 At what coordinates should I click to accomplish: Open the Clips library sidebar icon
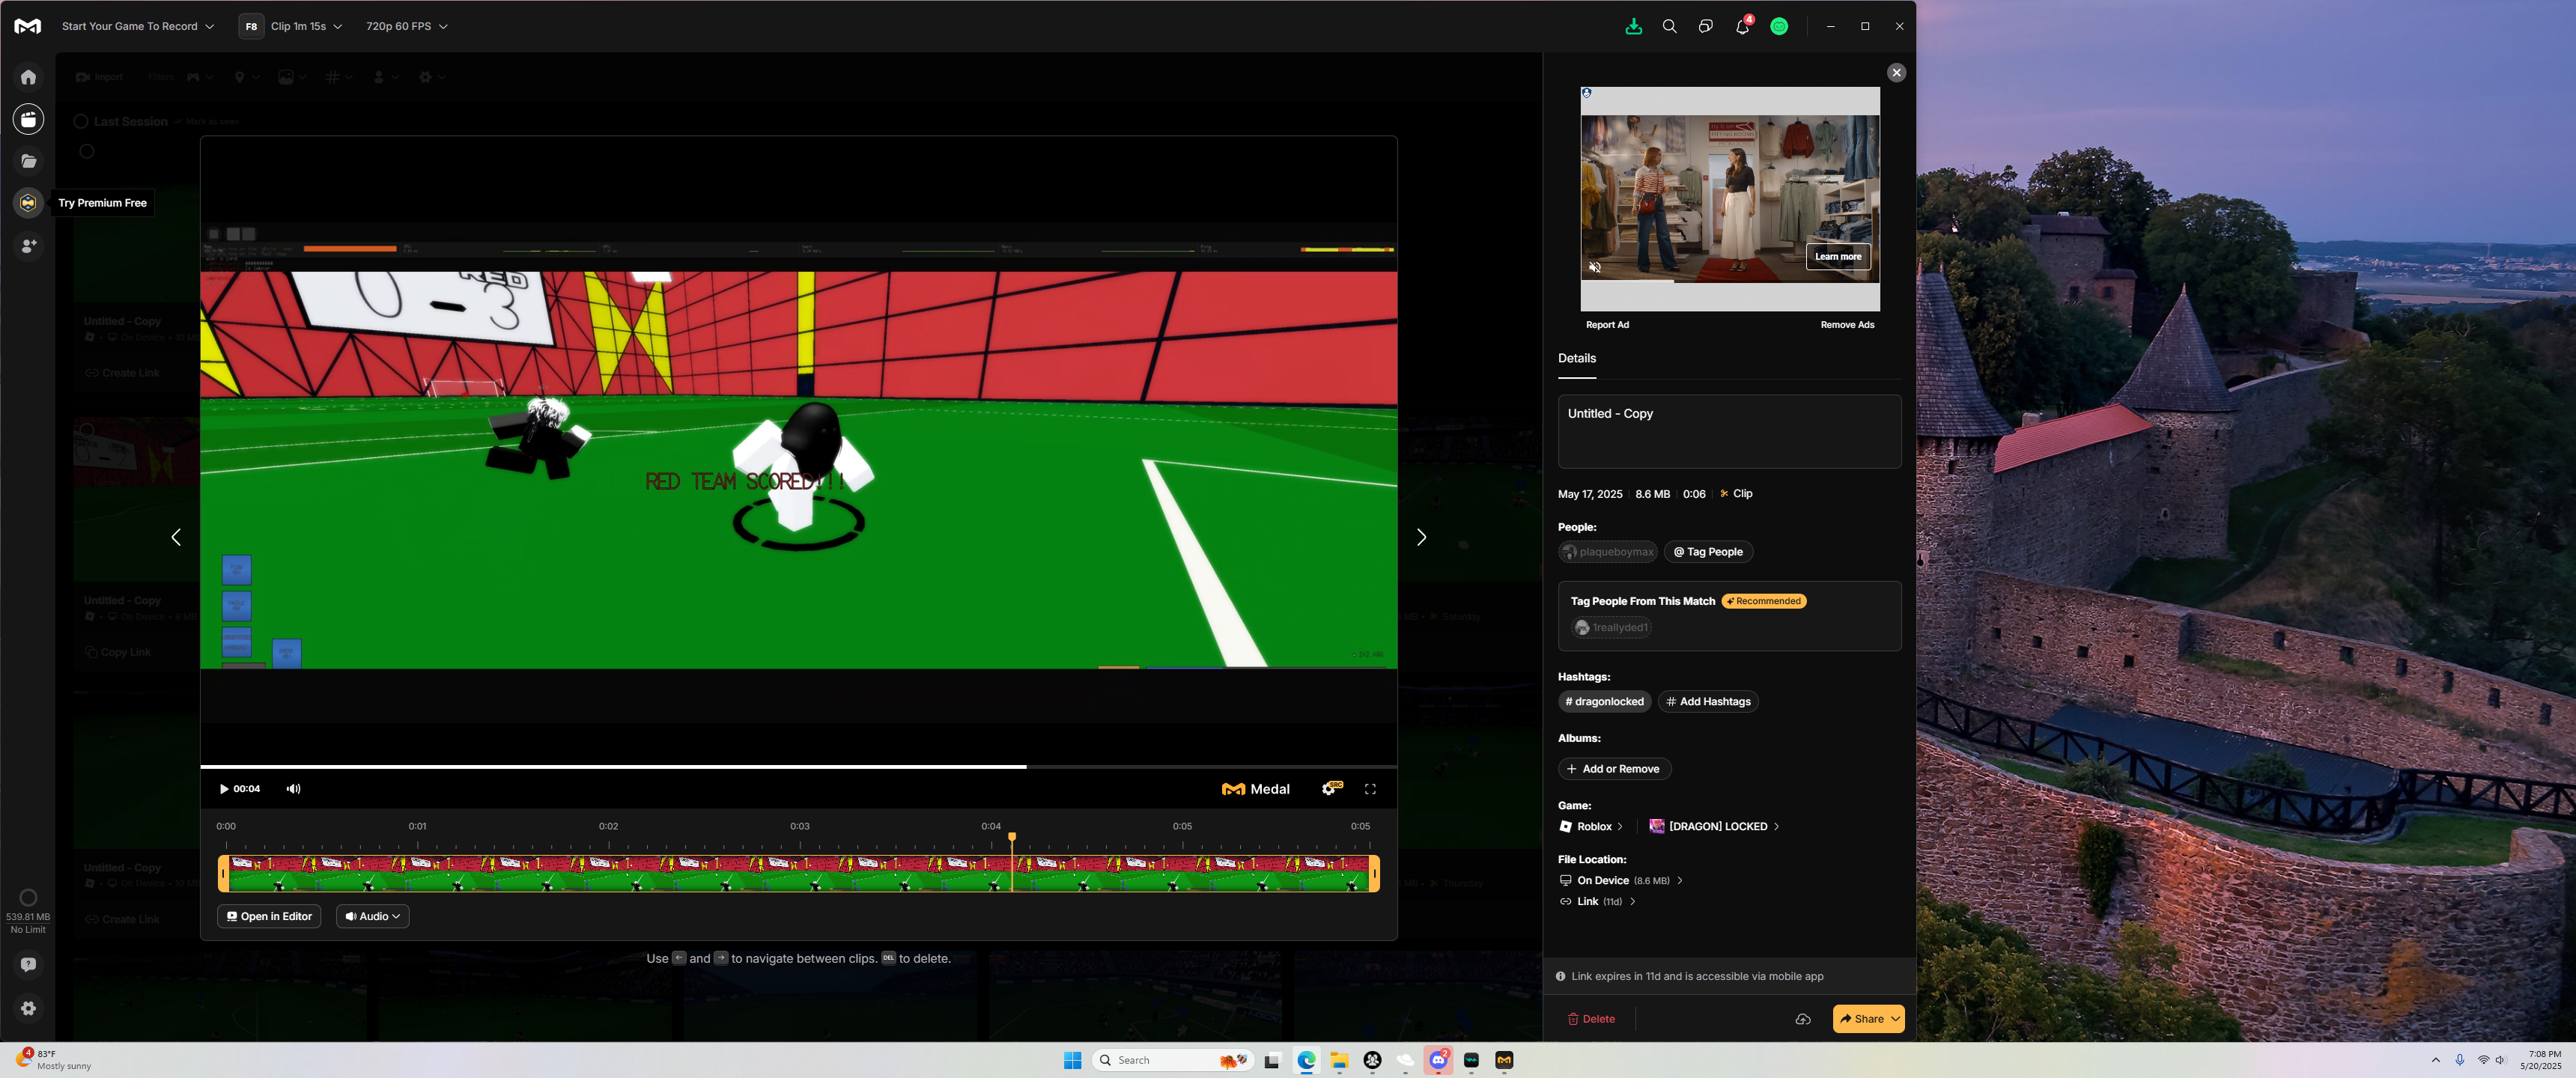tap(28, 119)
